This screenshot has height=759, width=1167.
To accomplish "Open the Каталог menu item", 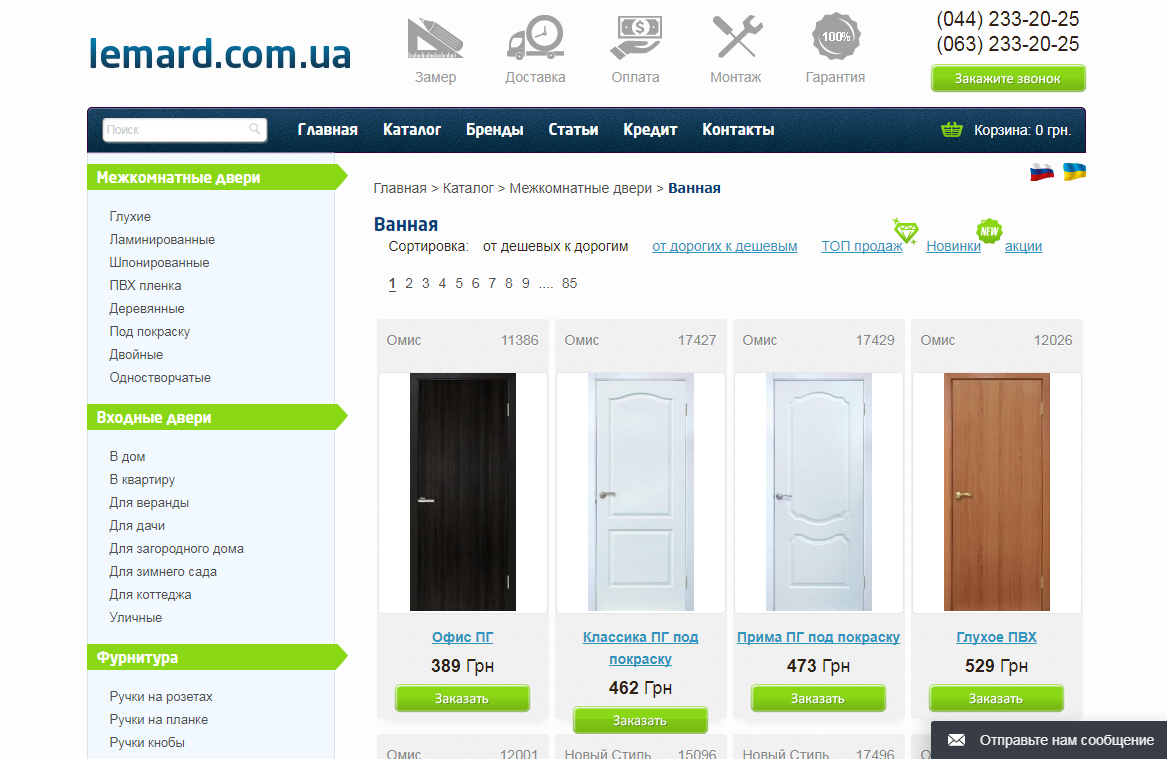I will (x=412, y=129).
